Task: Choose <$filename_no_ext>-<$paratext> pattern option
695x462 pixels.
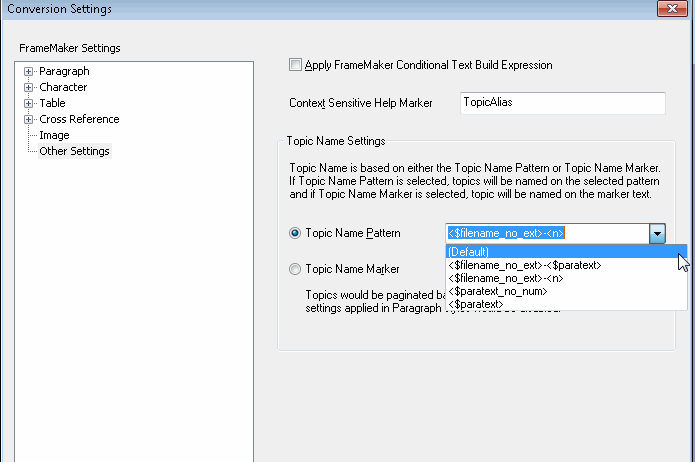Action: 566,265
